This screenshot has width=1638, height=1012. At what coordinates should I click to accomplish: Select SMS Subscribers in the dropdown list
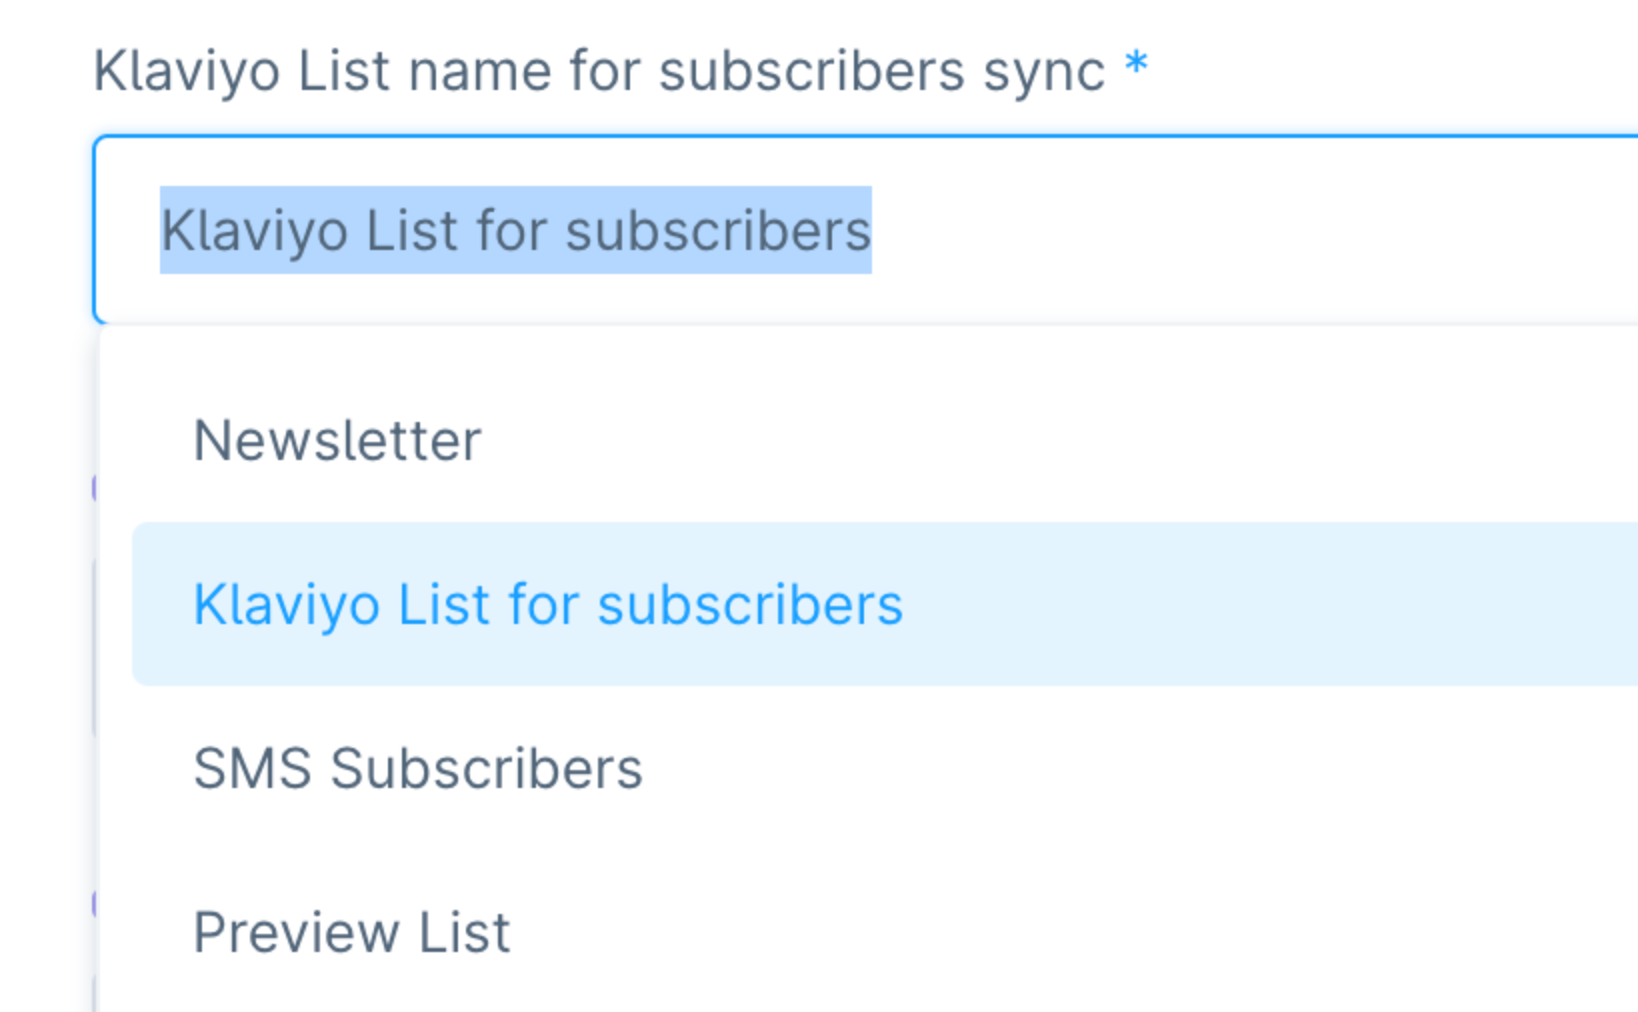point(417,769)
